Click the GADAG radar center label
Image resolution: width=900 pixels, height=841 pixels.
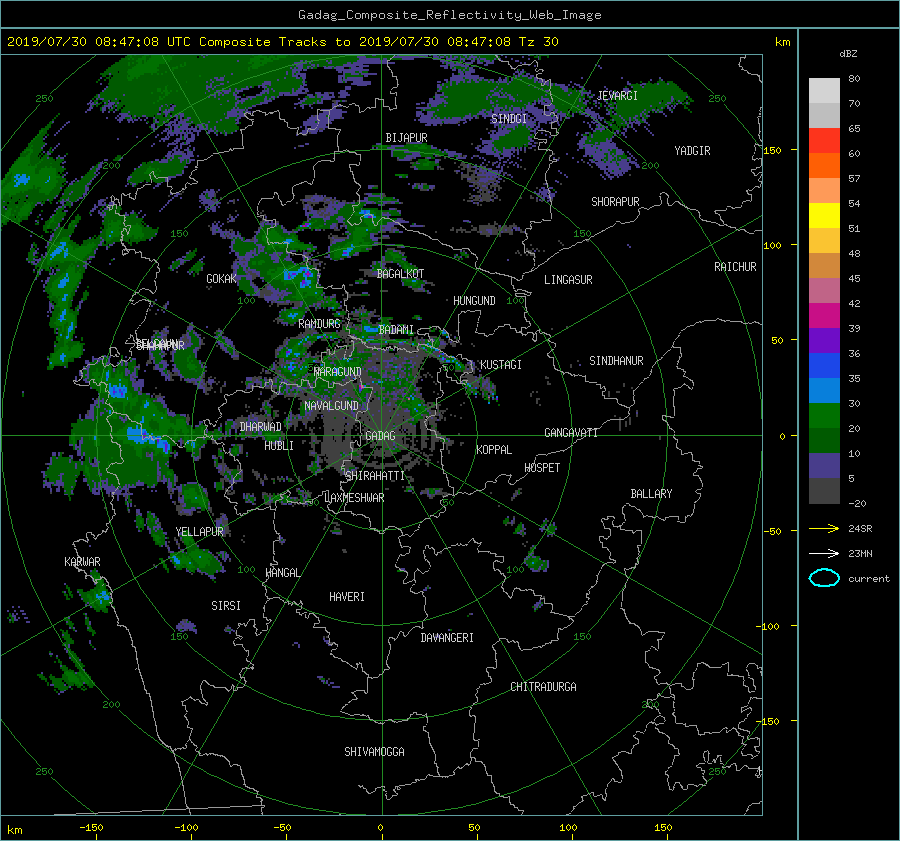(x=380, y=436)
